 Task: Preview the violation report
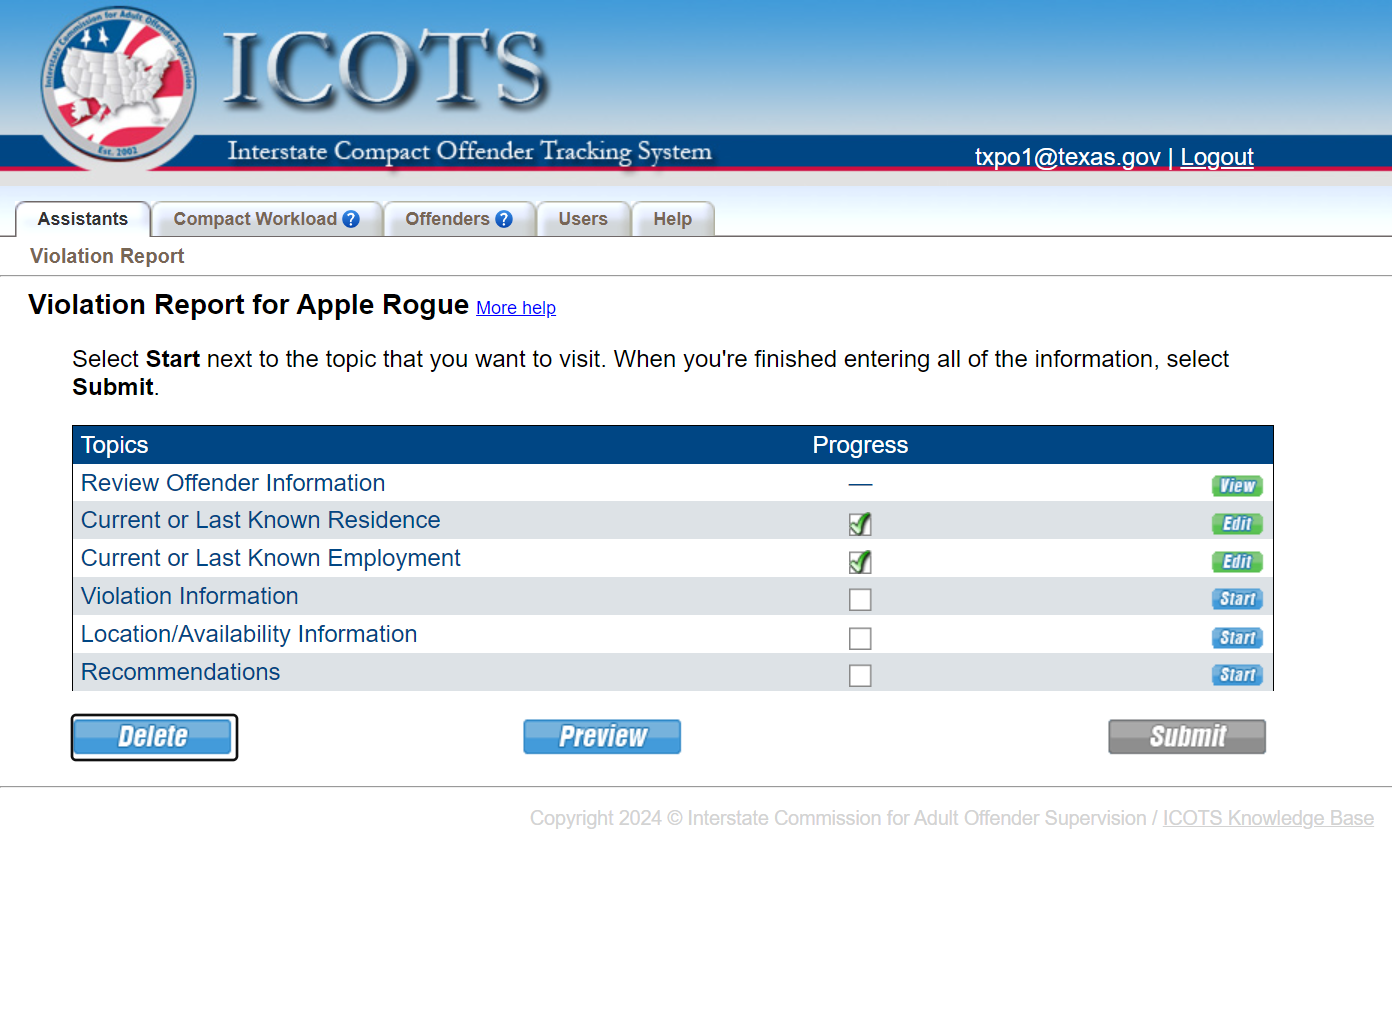click(602, 737)
